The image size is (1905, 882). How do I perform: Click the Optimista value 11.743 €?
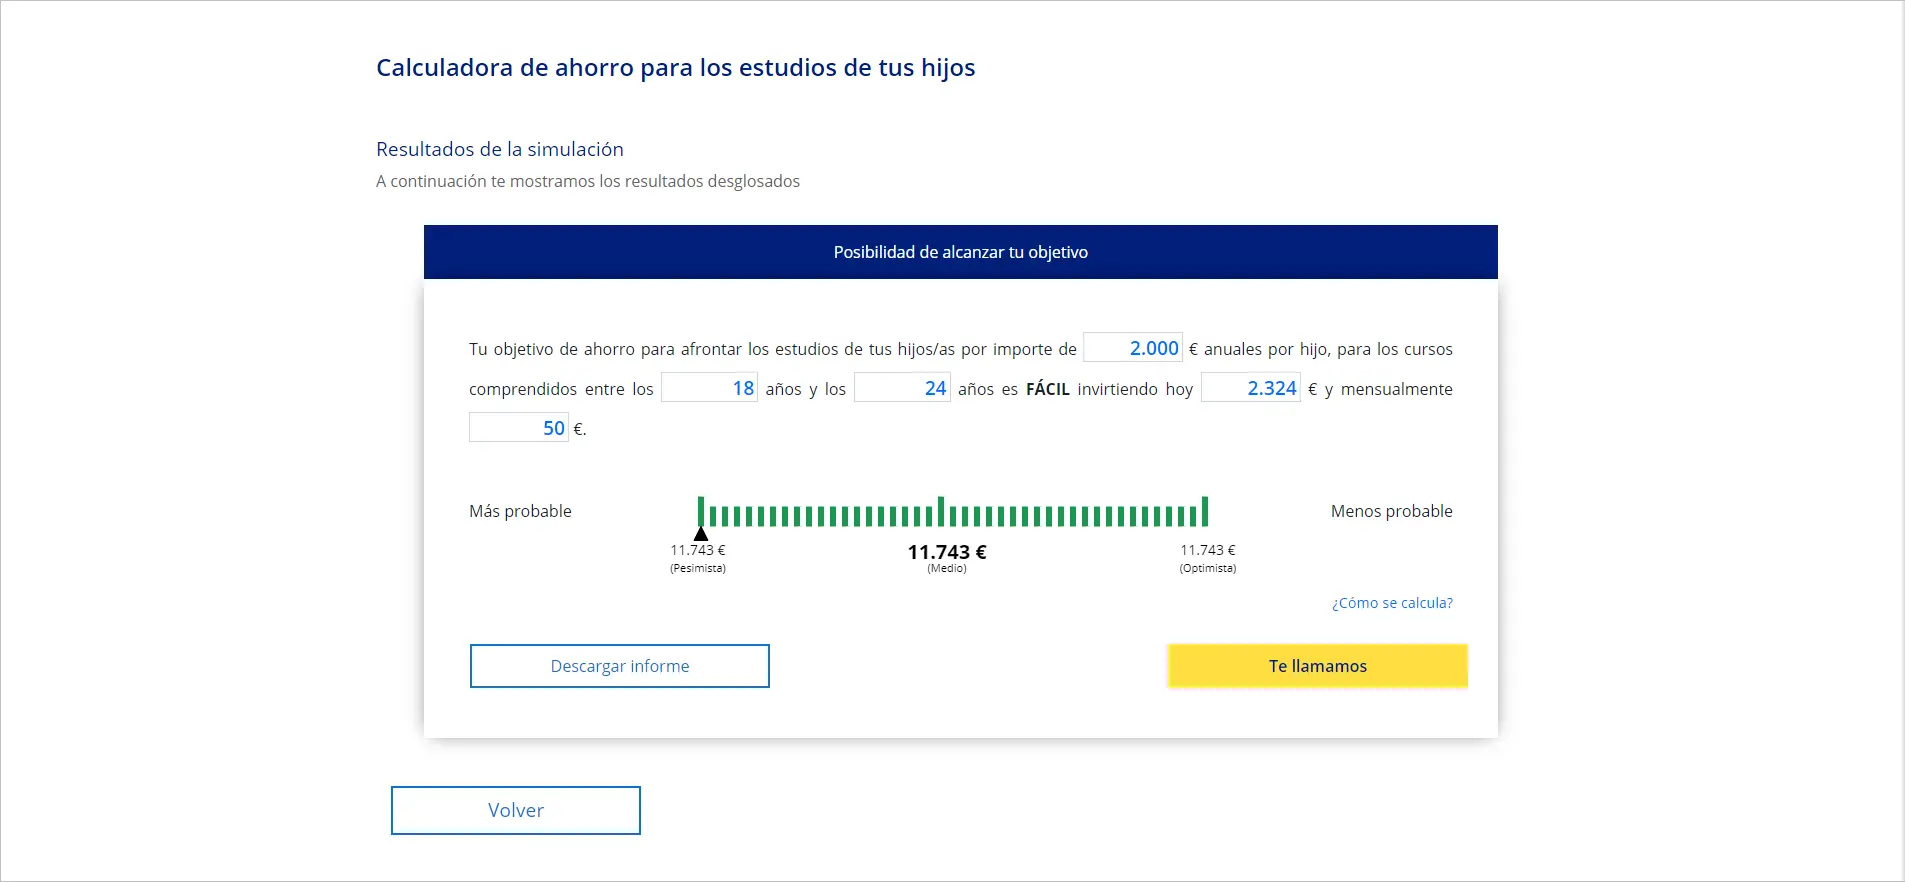(x=1208, y=550)
